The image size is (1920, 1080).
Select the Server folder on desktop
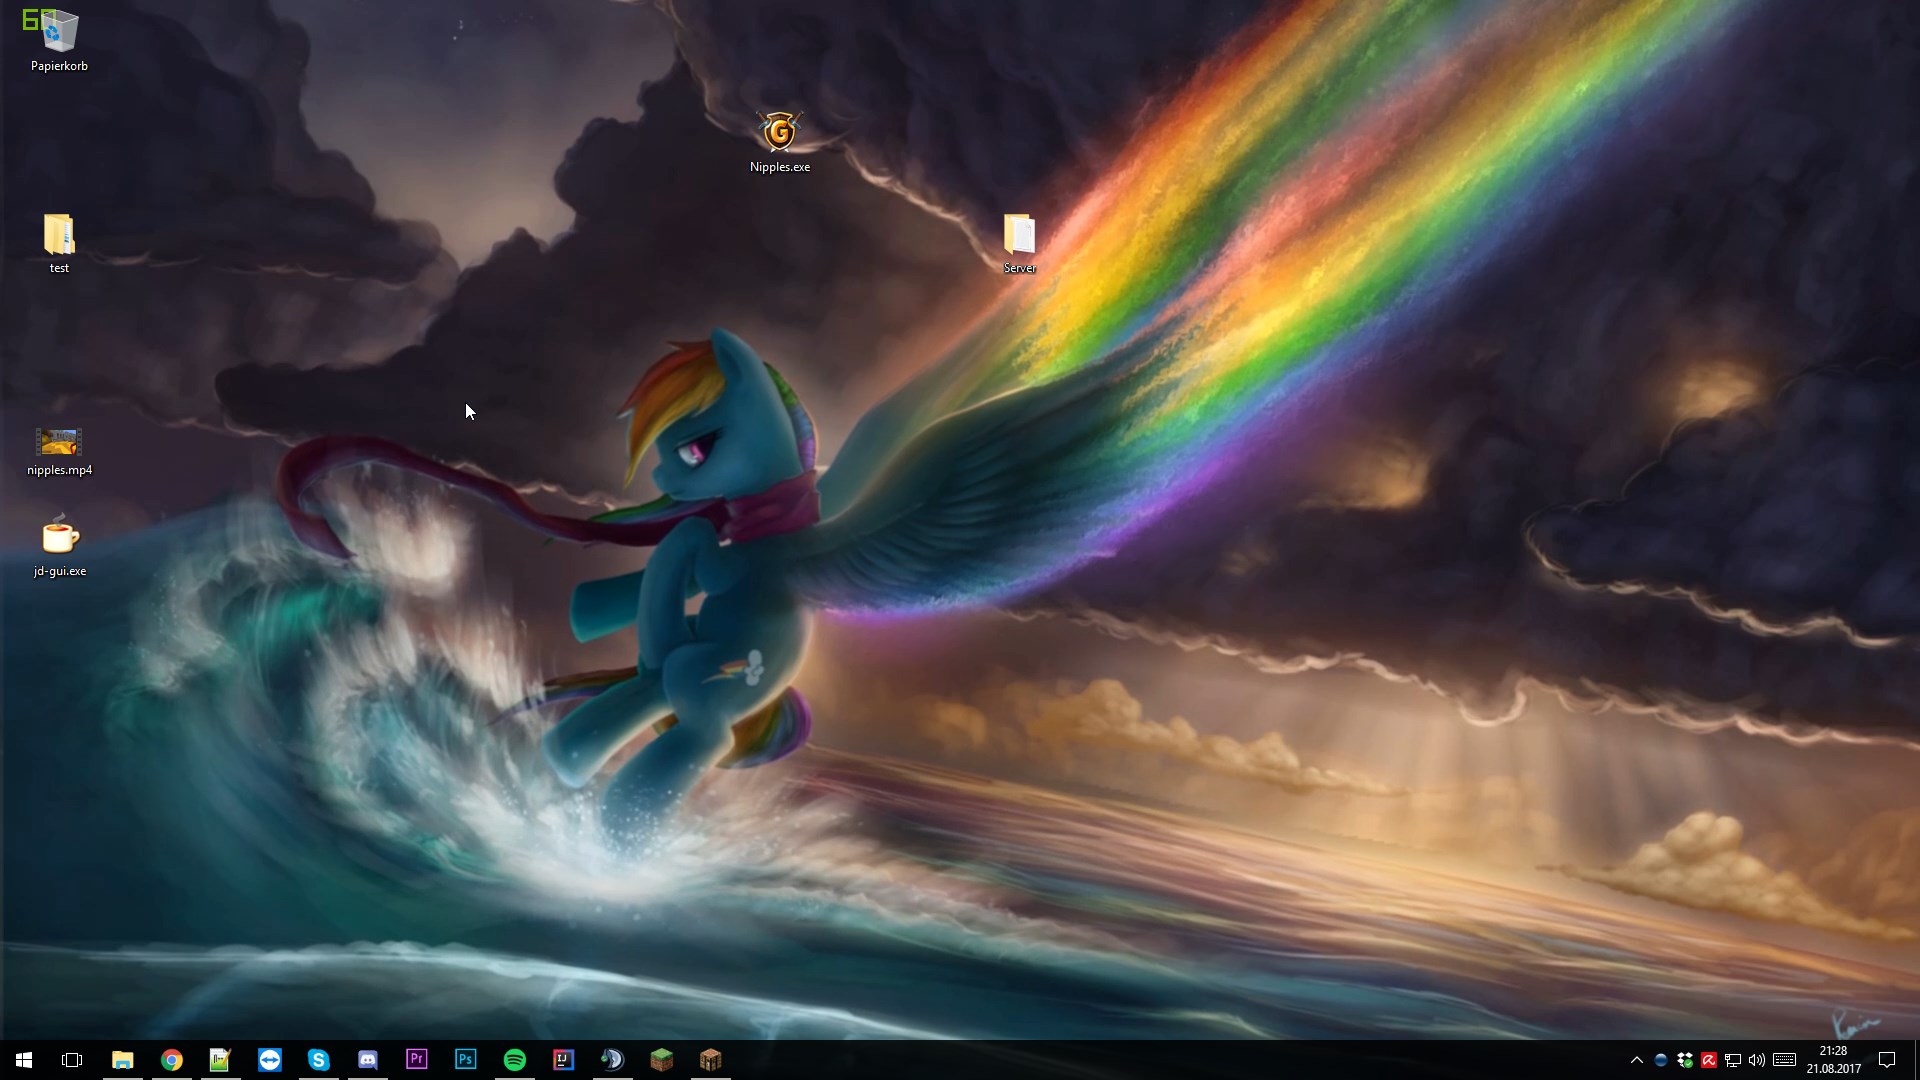(1019, 243)
